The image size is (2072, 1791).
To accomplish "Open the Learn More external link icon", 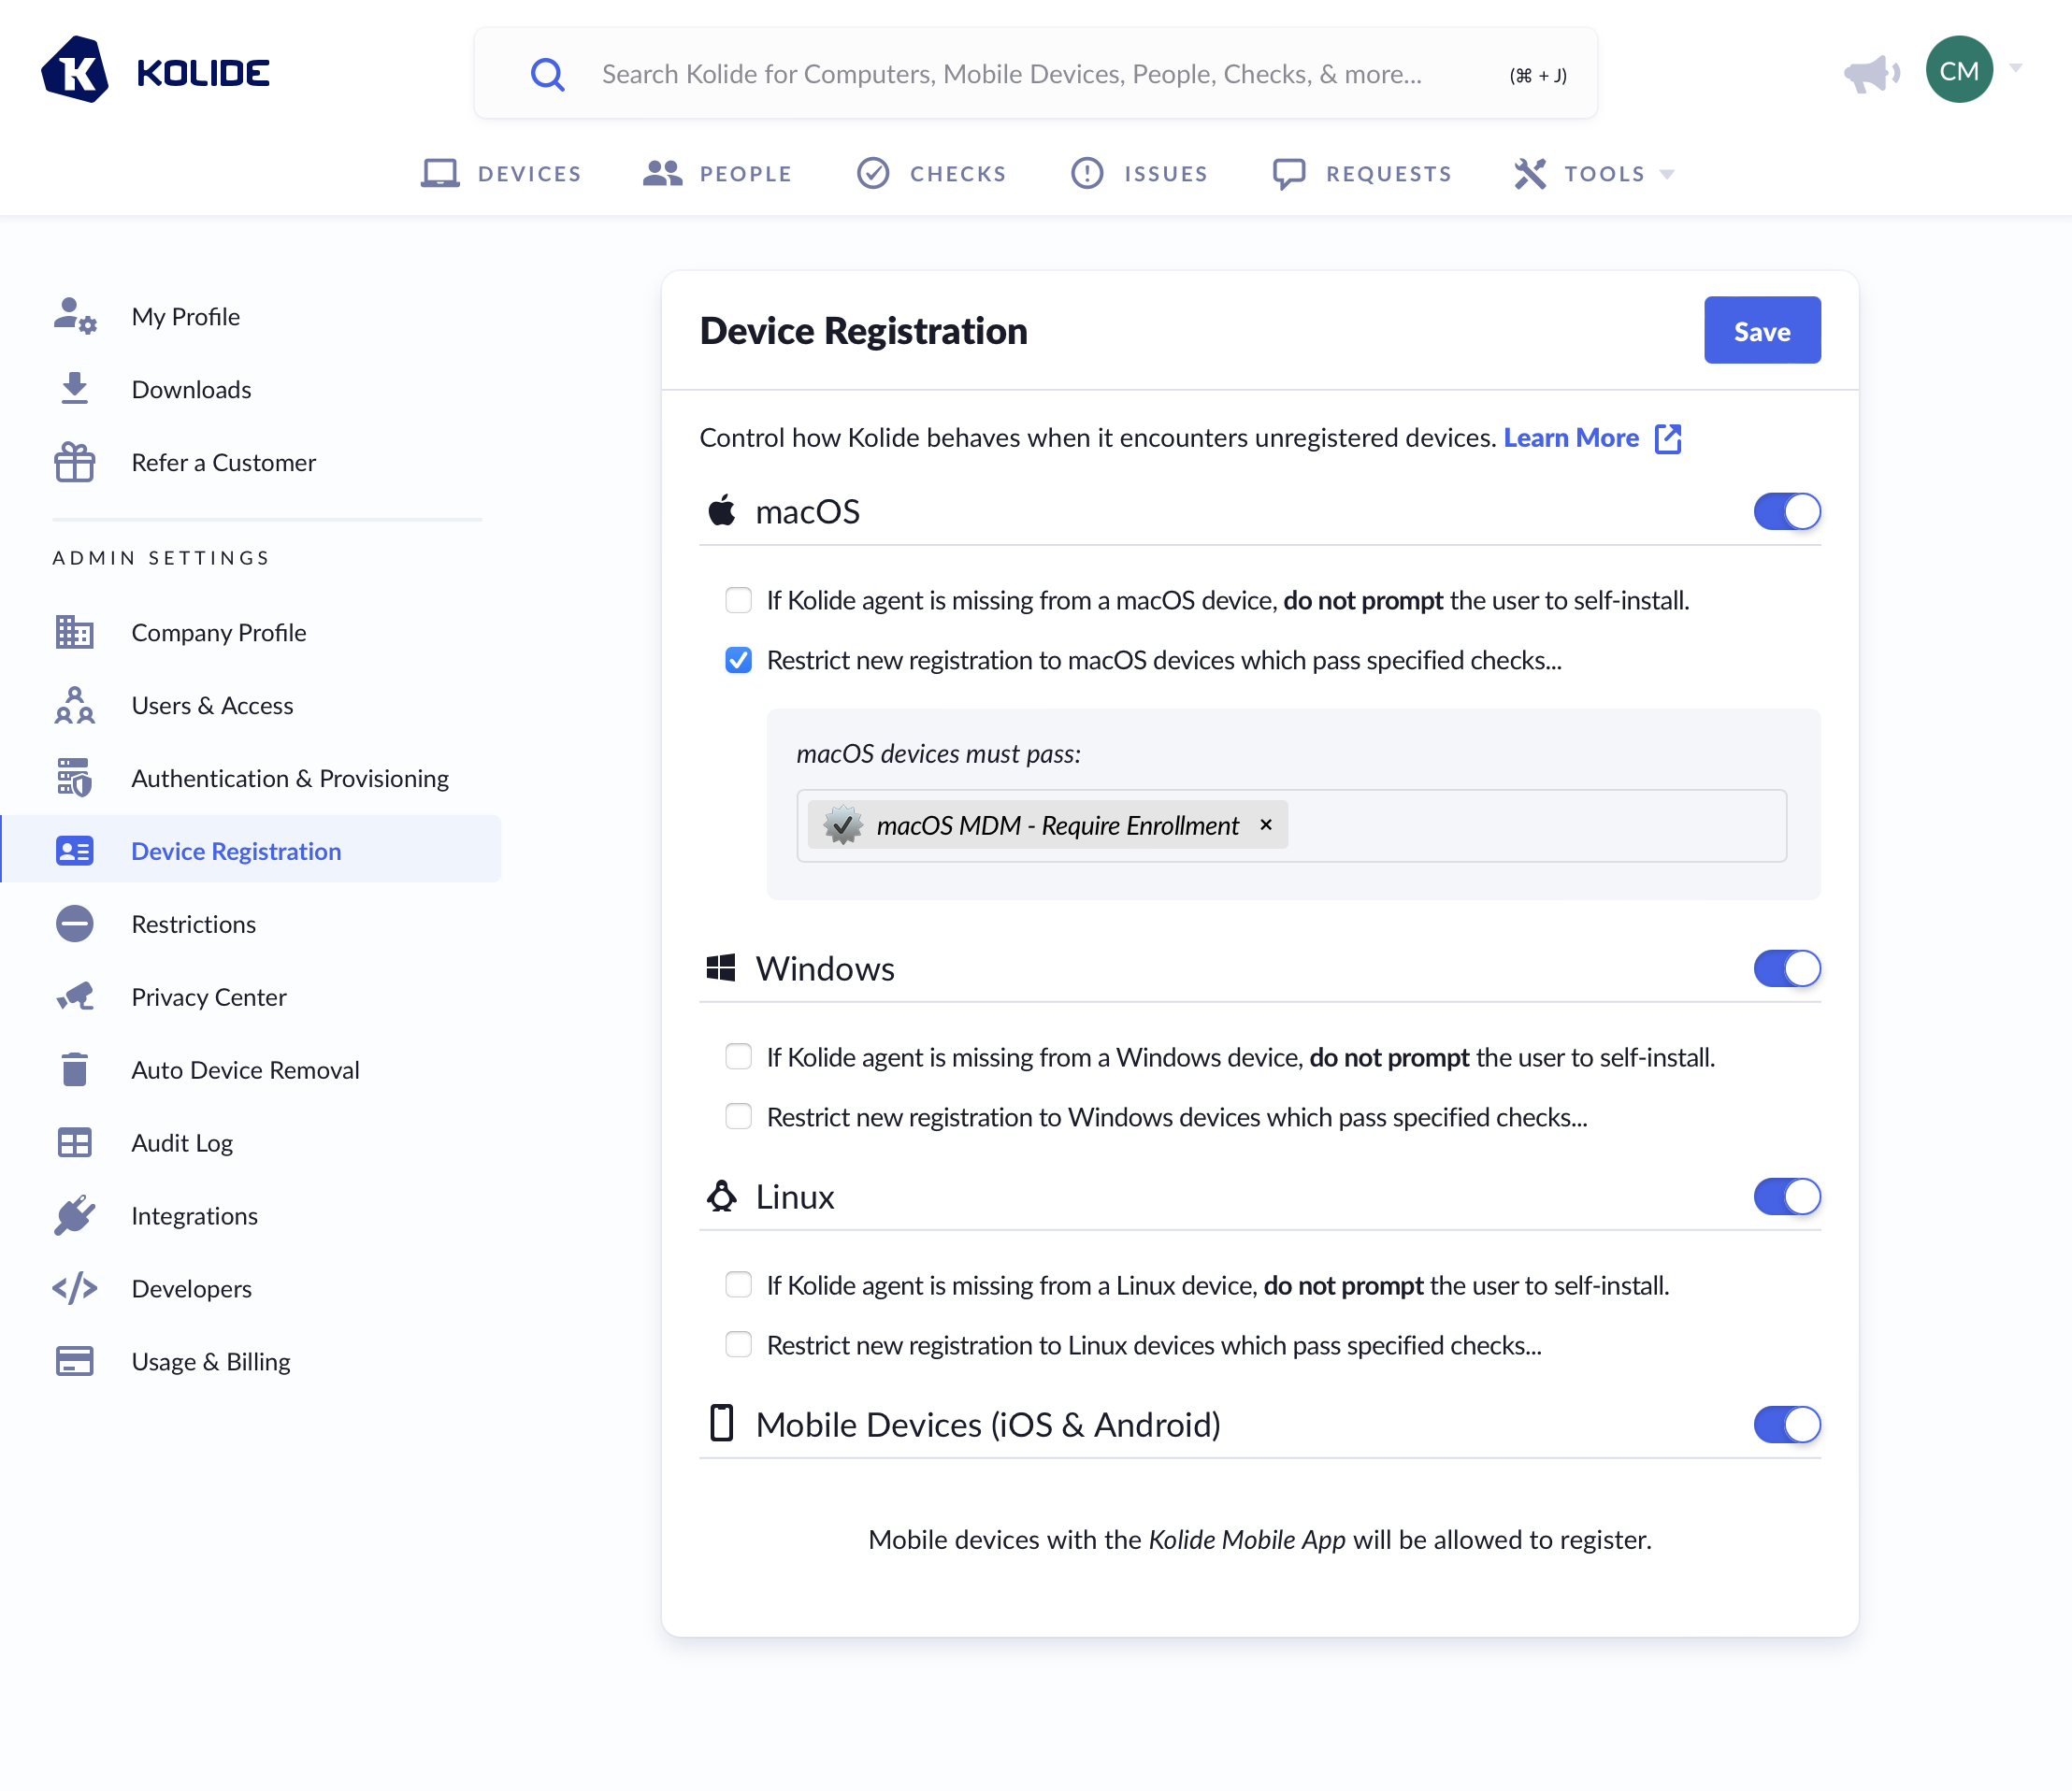I will tap(1668, 438).
